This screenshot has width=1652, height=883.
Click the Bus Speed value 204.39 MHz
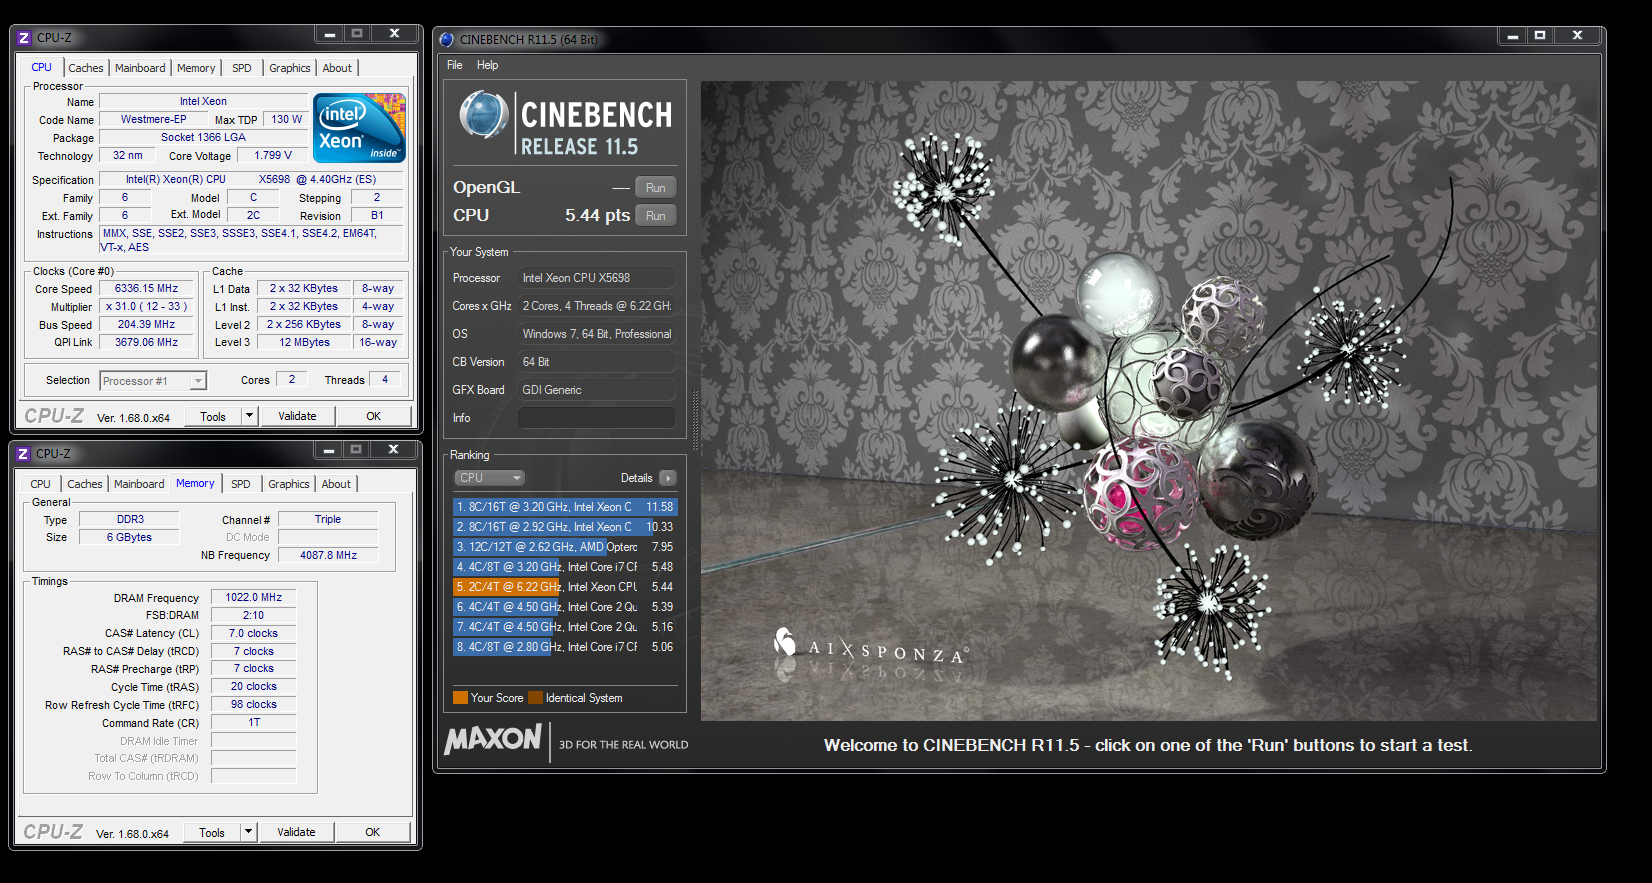coord(146,324)
